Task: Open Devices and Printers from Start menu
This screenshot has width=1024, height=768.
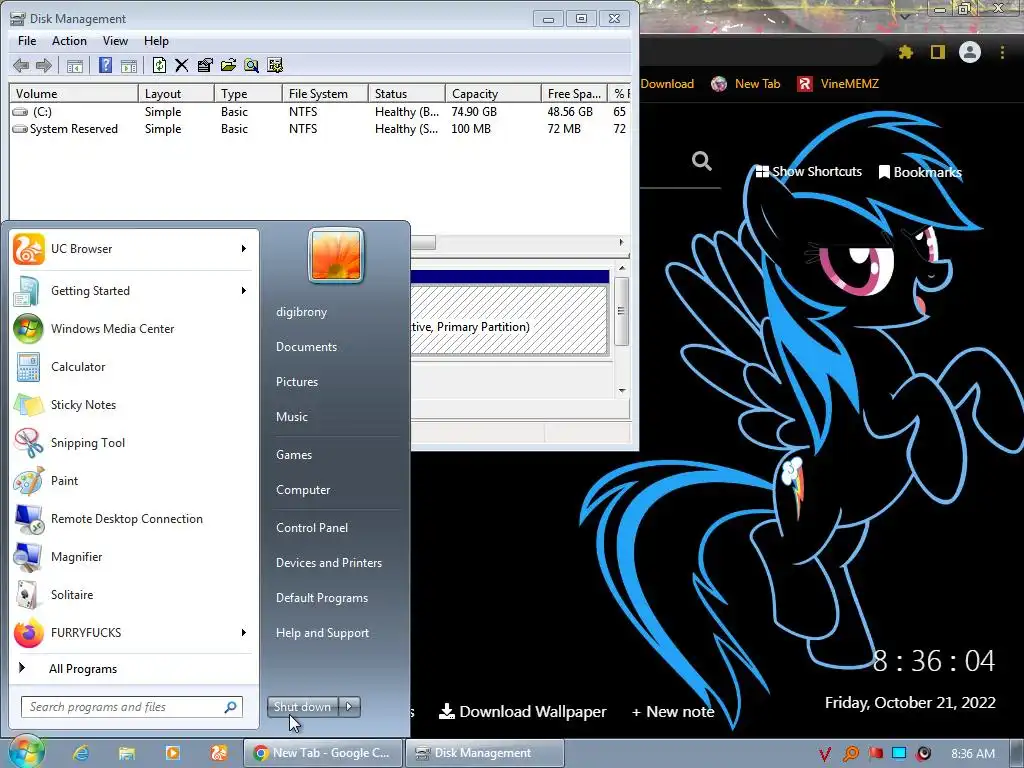Action: 328,563
